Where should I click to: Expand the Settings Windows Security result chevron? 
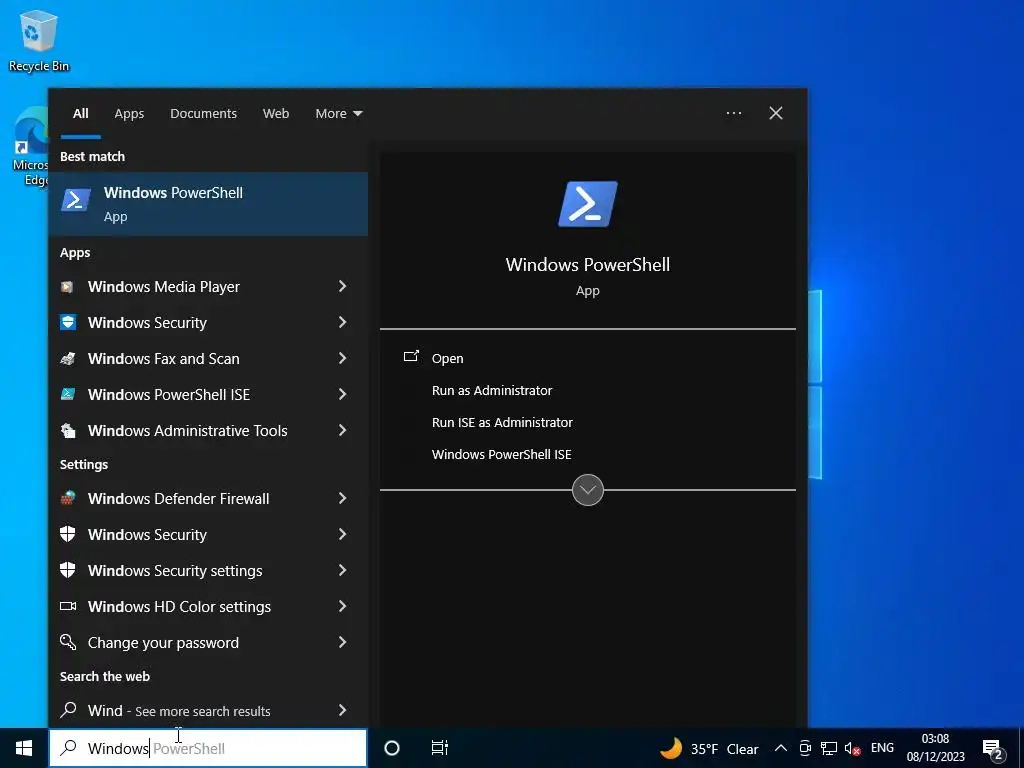[342, 534]
